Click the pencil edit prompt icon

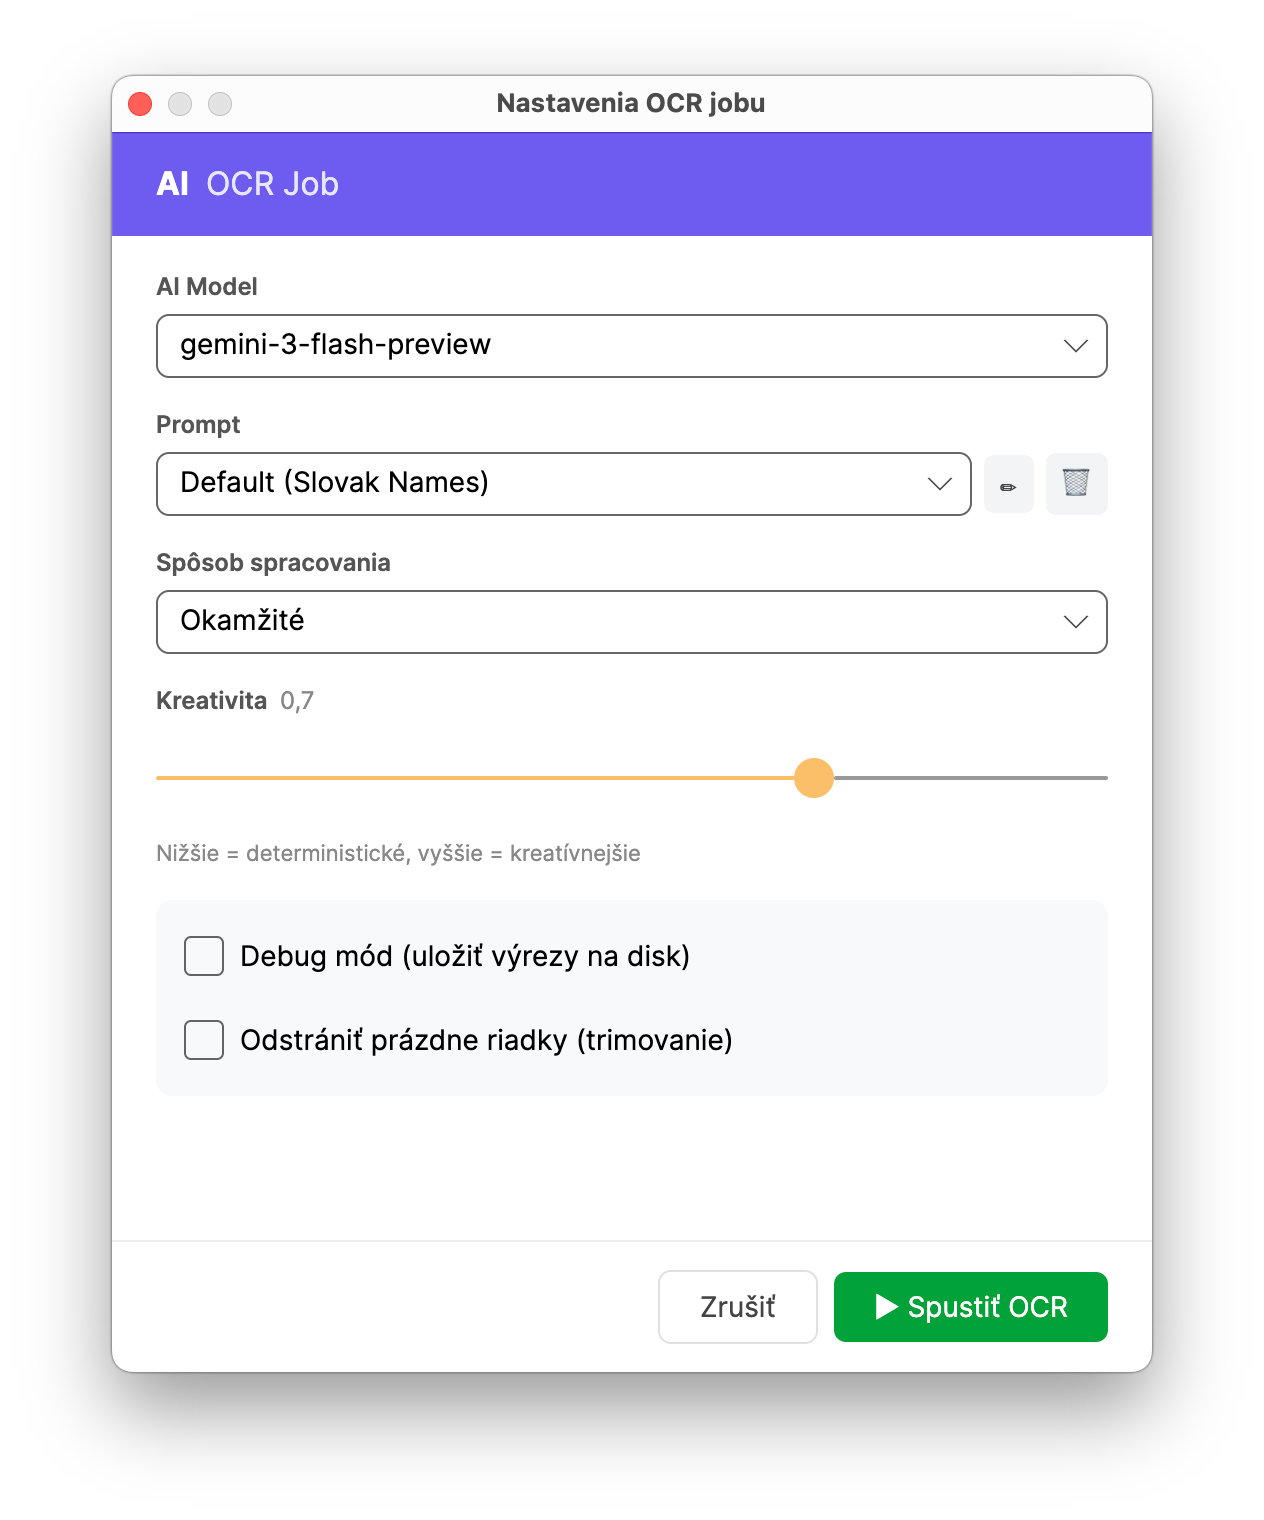coord(1008,485)
